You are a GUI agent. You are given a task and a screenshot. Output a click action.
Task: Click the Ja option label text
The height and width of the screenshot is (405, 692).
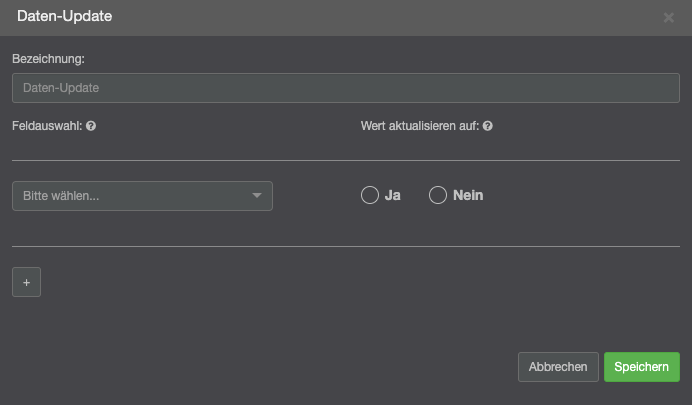tap(393, 196)
